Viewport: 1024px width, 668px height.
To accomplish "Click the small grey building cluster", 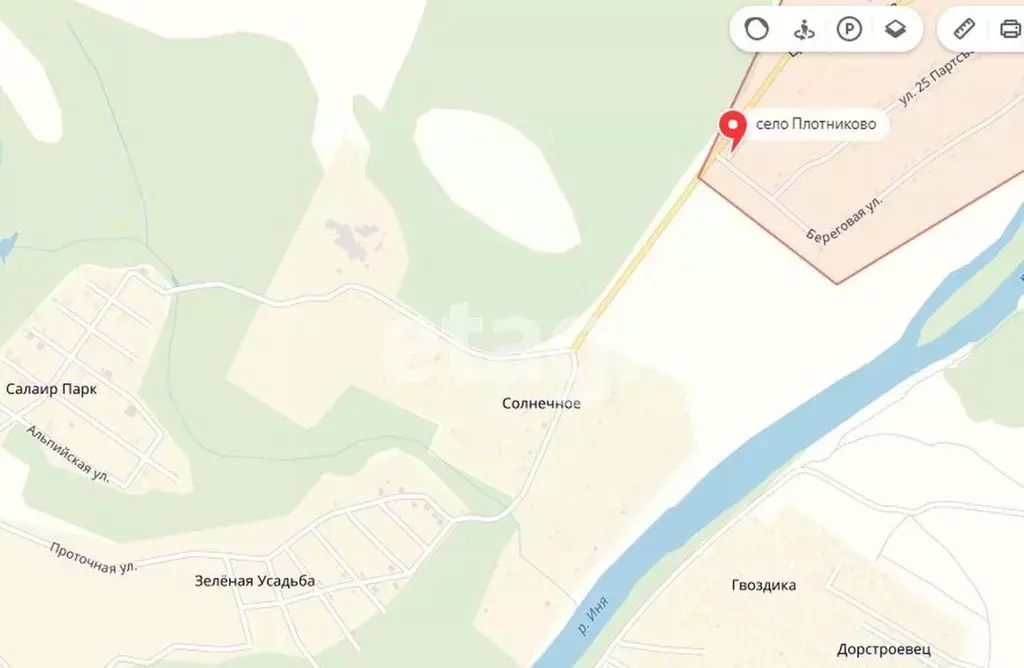I will [x=352, y=238].
